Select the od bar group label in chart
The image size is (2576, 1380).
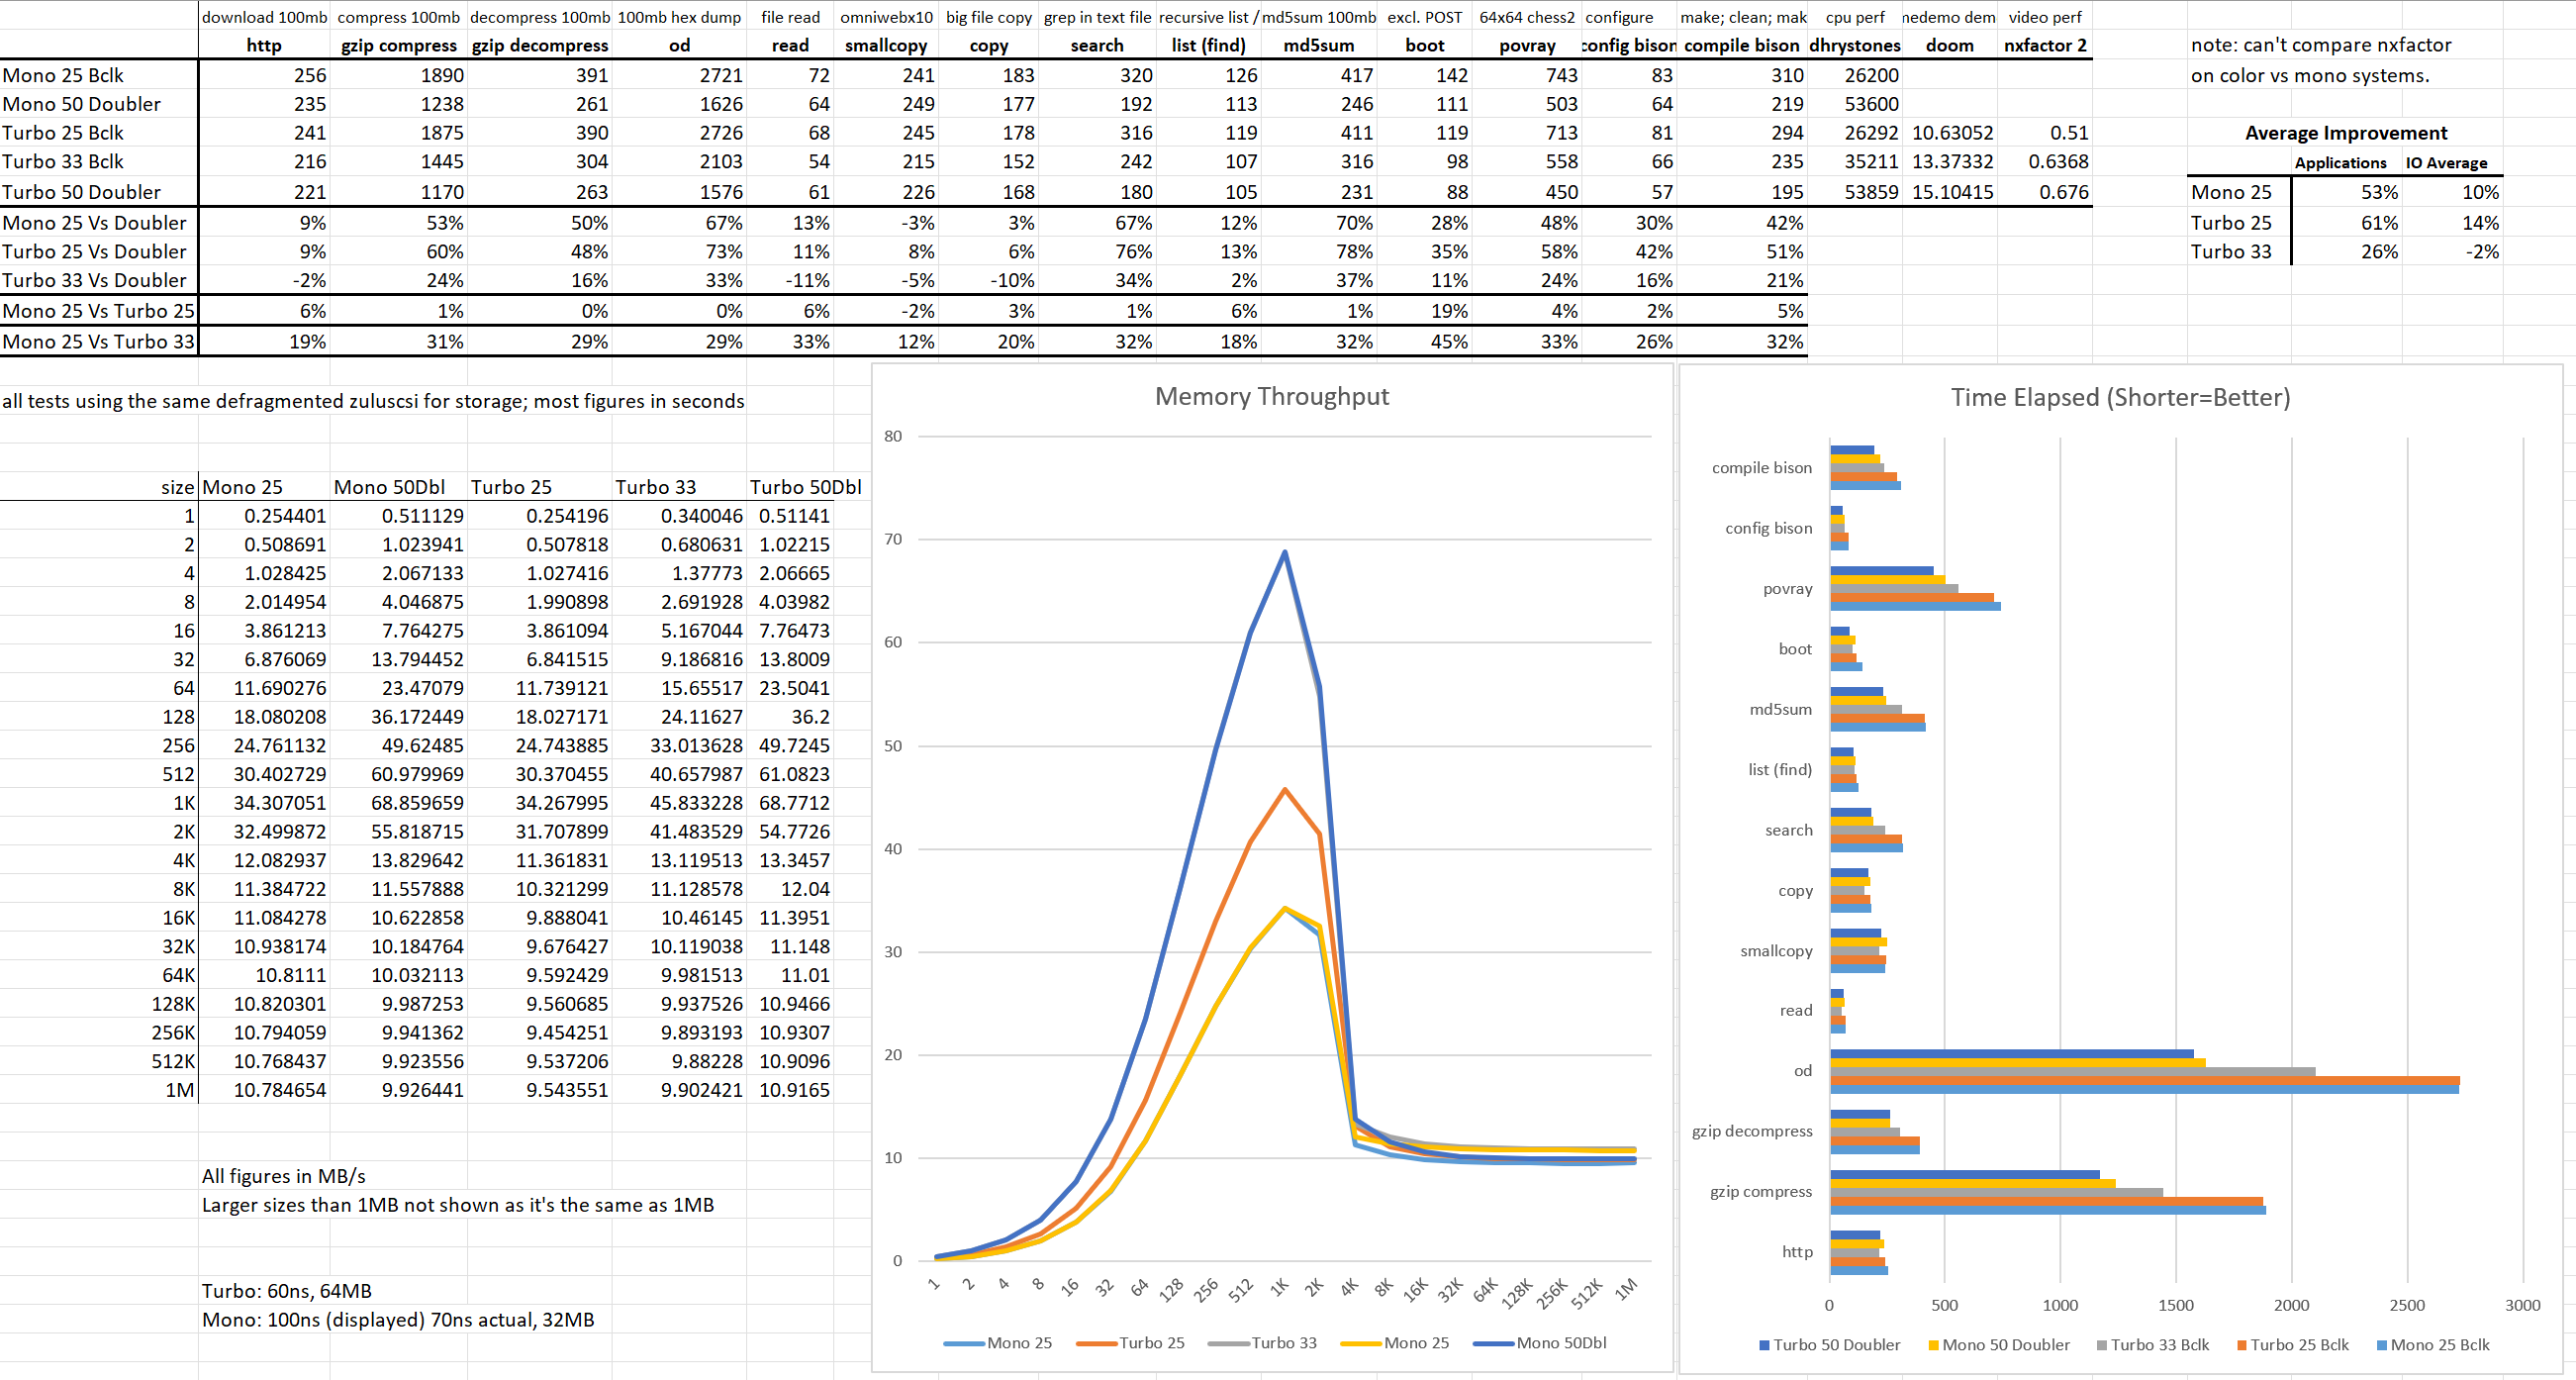1802,1071
